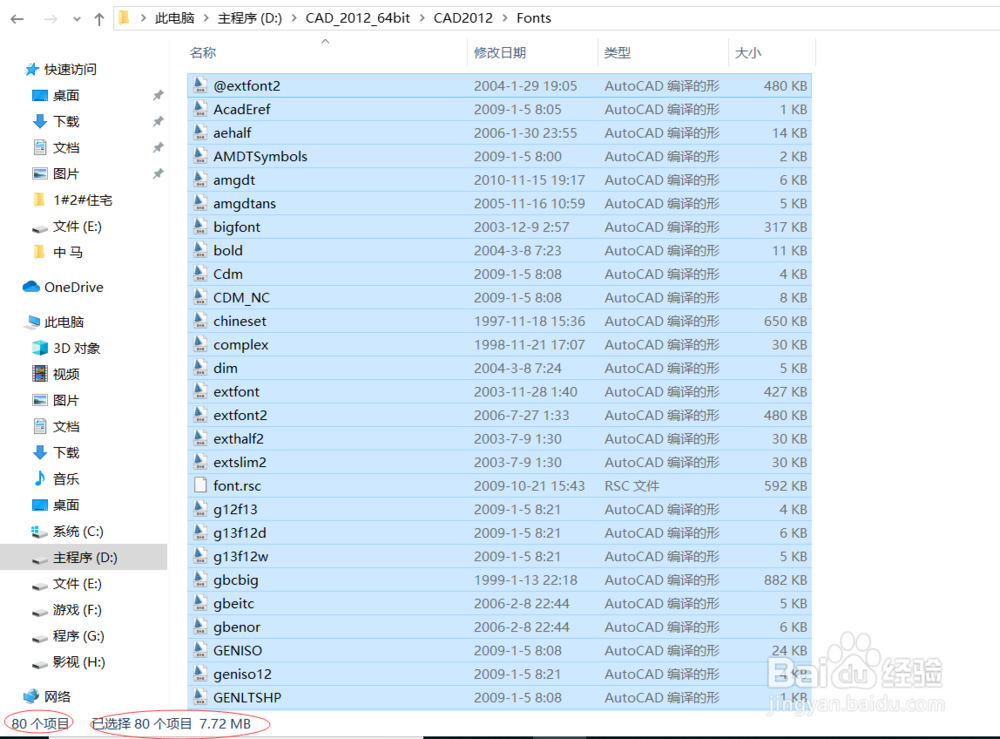Click CAD2012 breadcrumb segment
The image size is (1000, 739).
[463, 18]
